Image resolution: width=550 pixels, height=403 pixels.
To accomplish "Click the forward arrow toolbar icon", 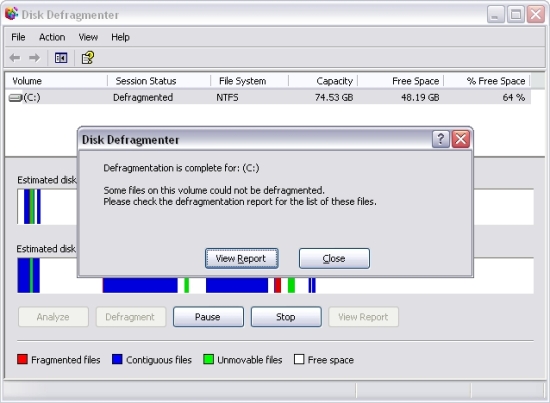I will tap(34, 58).
